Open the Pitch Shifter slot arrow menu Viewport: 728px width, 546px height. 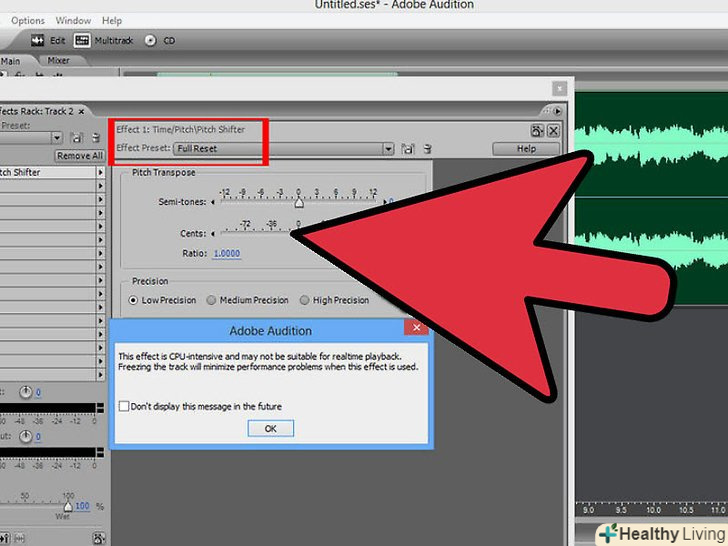(100, 172)
